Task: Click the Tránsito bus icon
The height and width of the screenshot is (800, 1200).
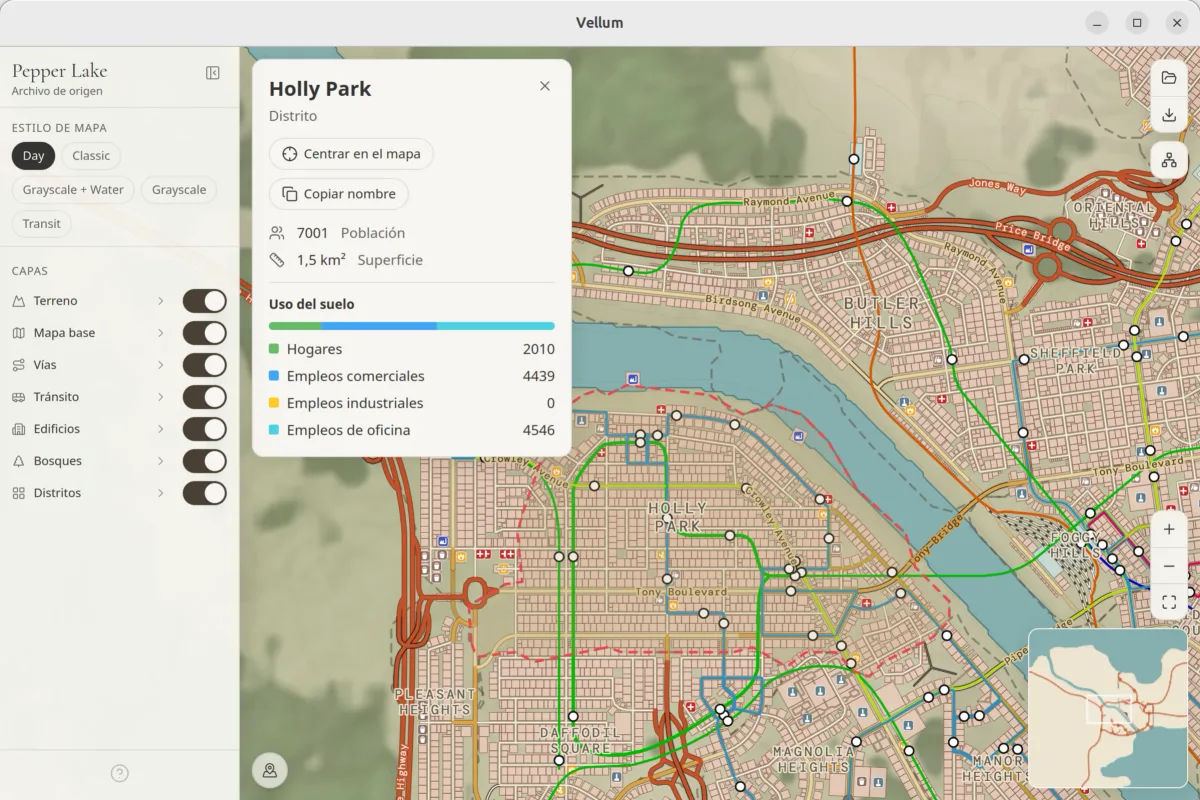Action: tap(19, 397)
